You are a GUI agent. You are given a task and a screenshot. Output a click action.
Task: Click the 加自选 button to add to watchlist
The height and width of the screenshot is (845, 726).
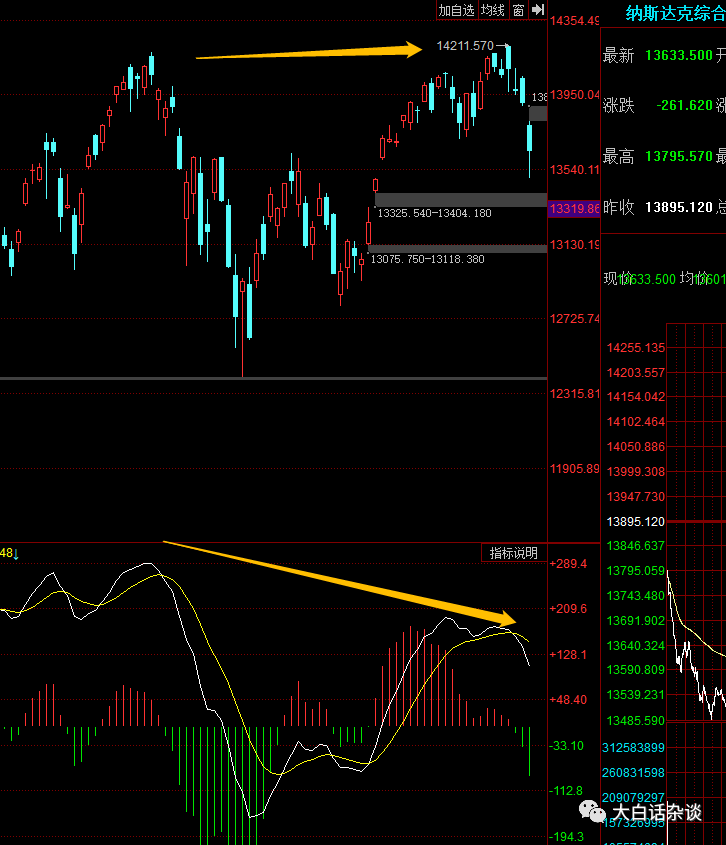tap(457, 10)
